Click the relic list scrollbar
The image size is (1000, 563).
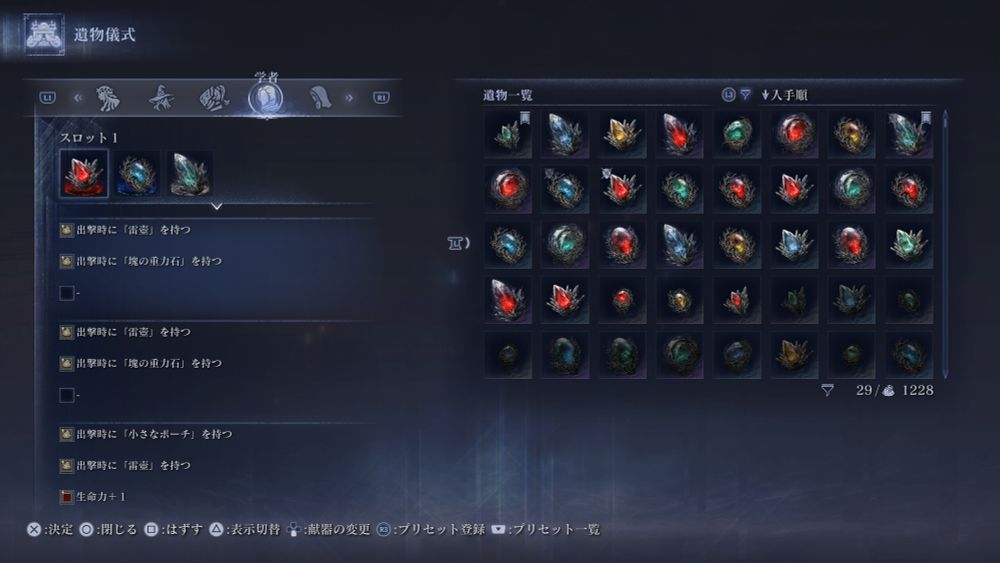[945, 244]
